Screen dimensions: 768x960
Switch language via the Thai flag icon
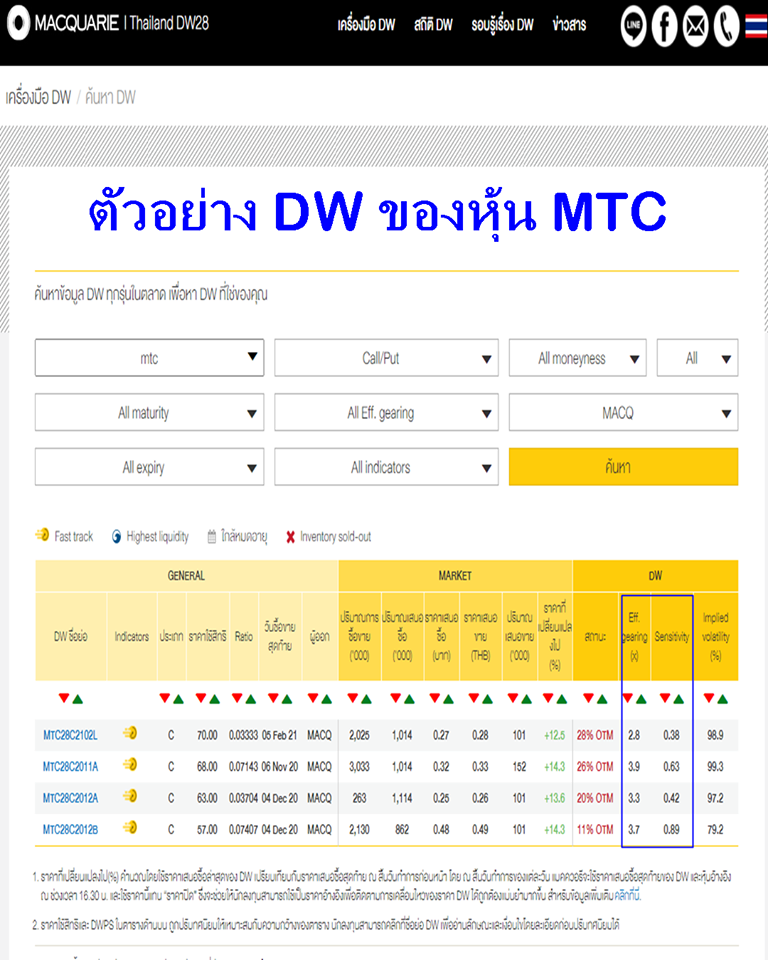tap(756, 26)
